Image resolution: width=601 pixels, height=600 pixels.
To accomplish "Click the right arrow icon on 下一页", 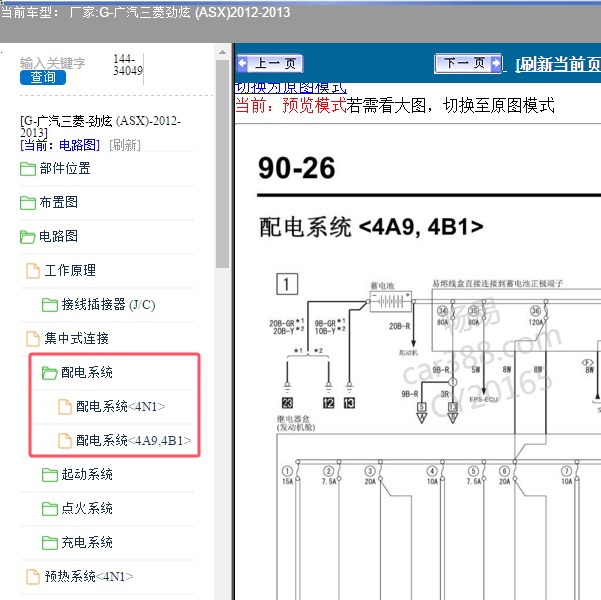I will pyautogui.click(x=496, y=63).
